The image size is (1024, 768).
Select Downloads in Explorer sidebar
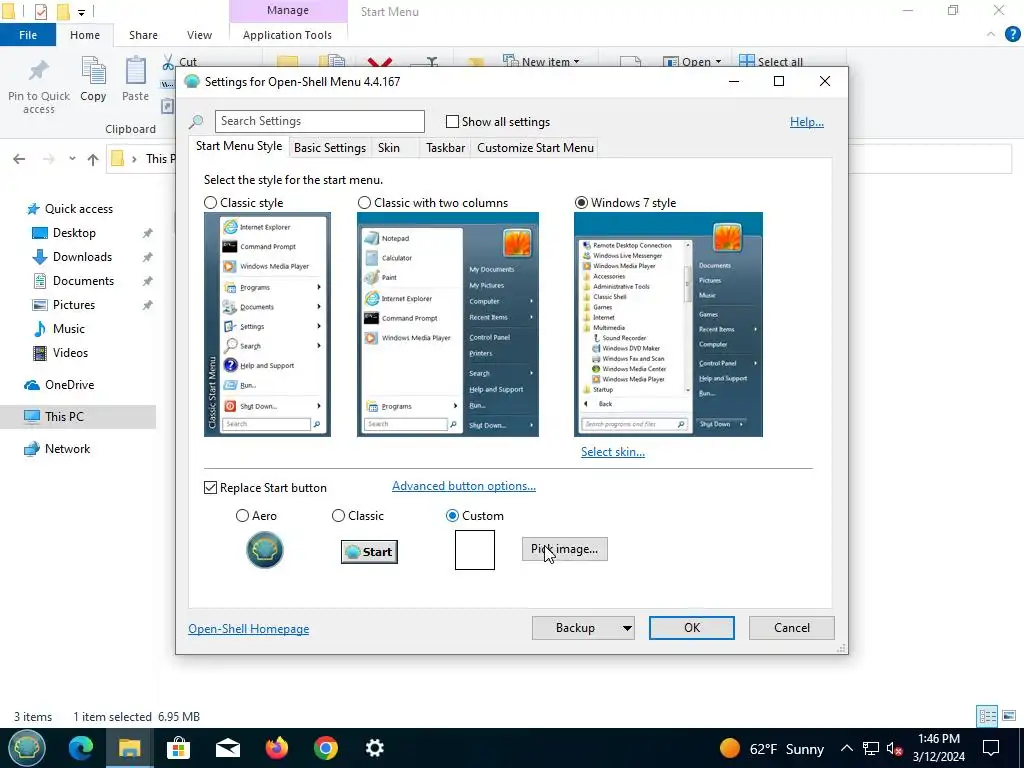pos(82,257)
